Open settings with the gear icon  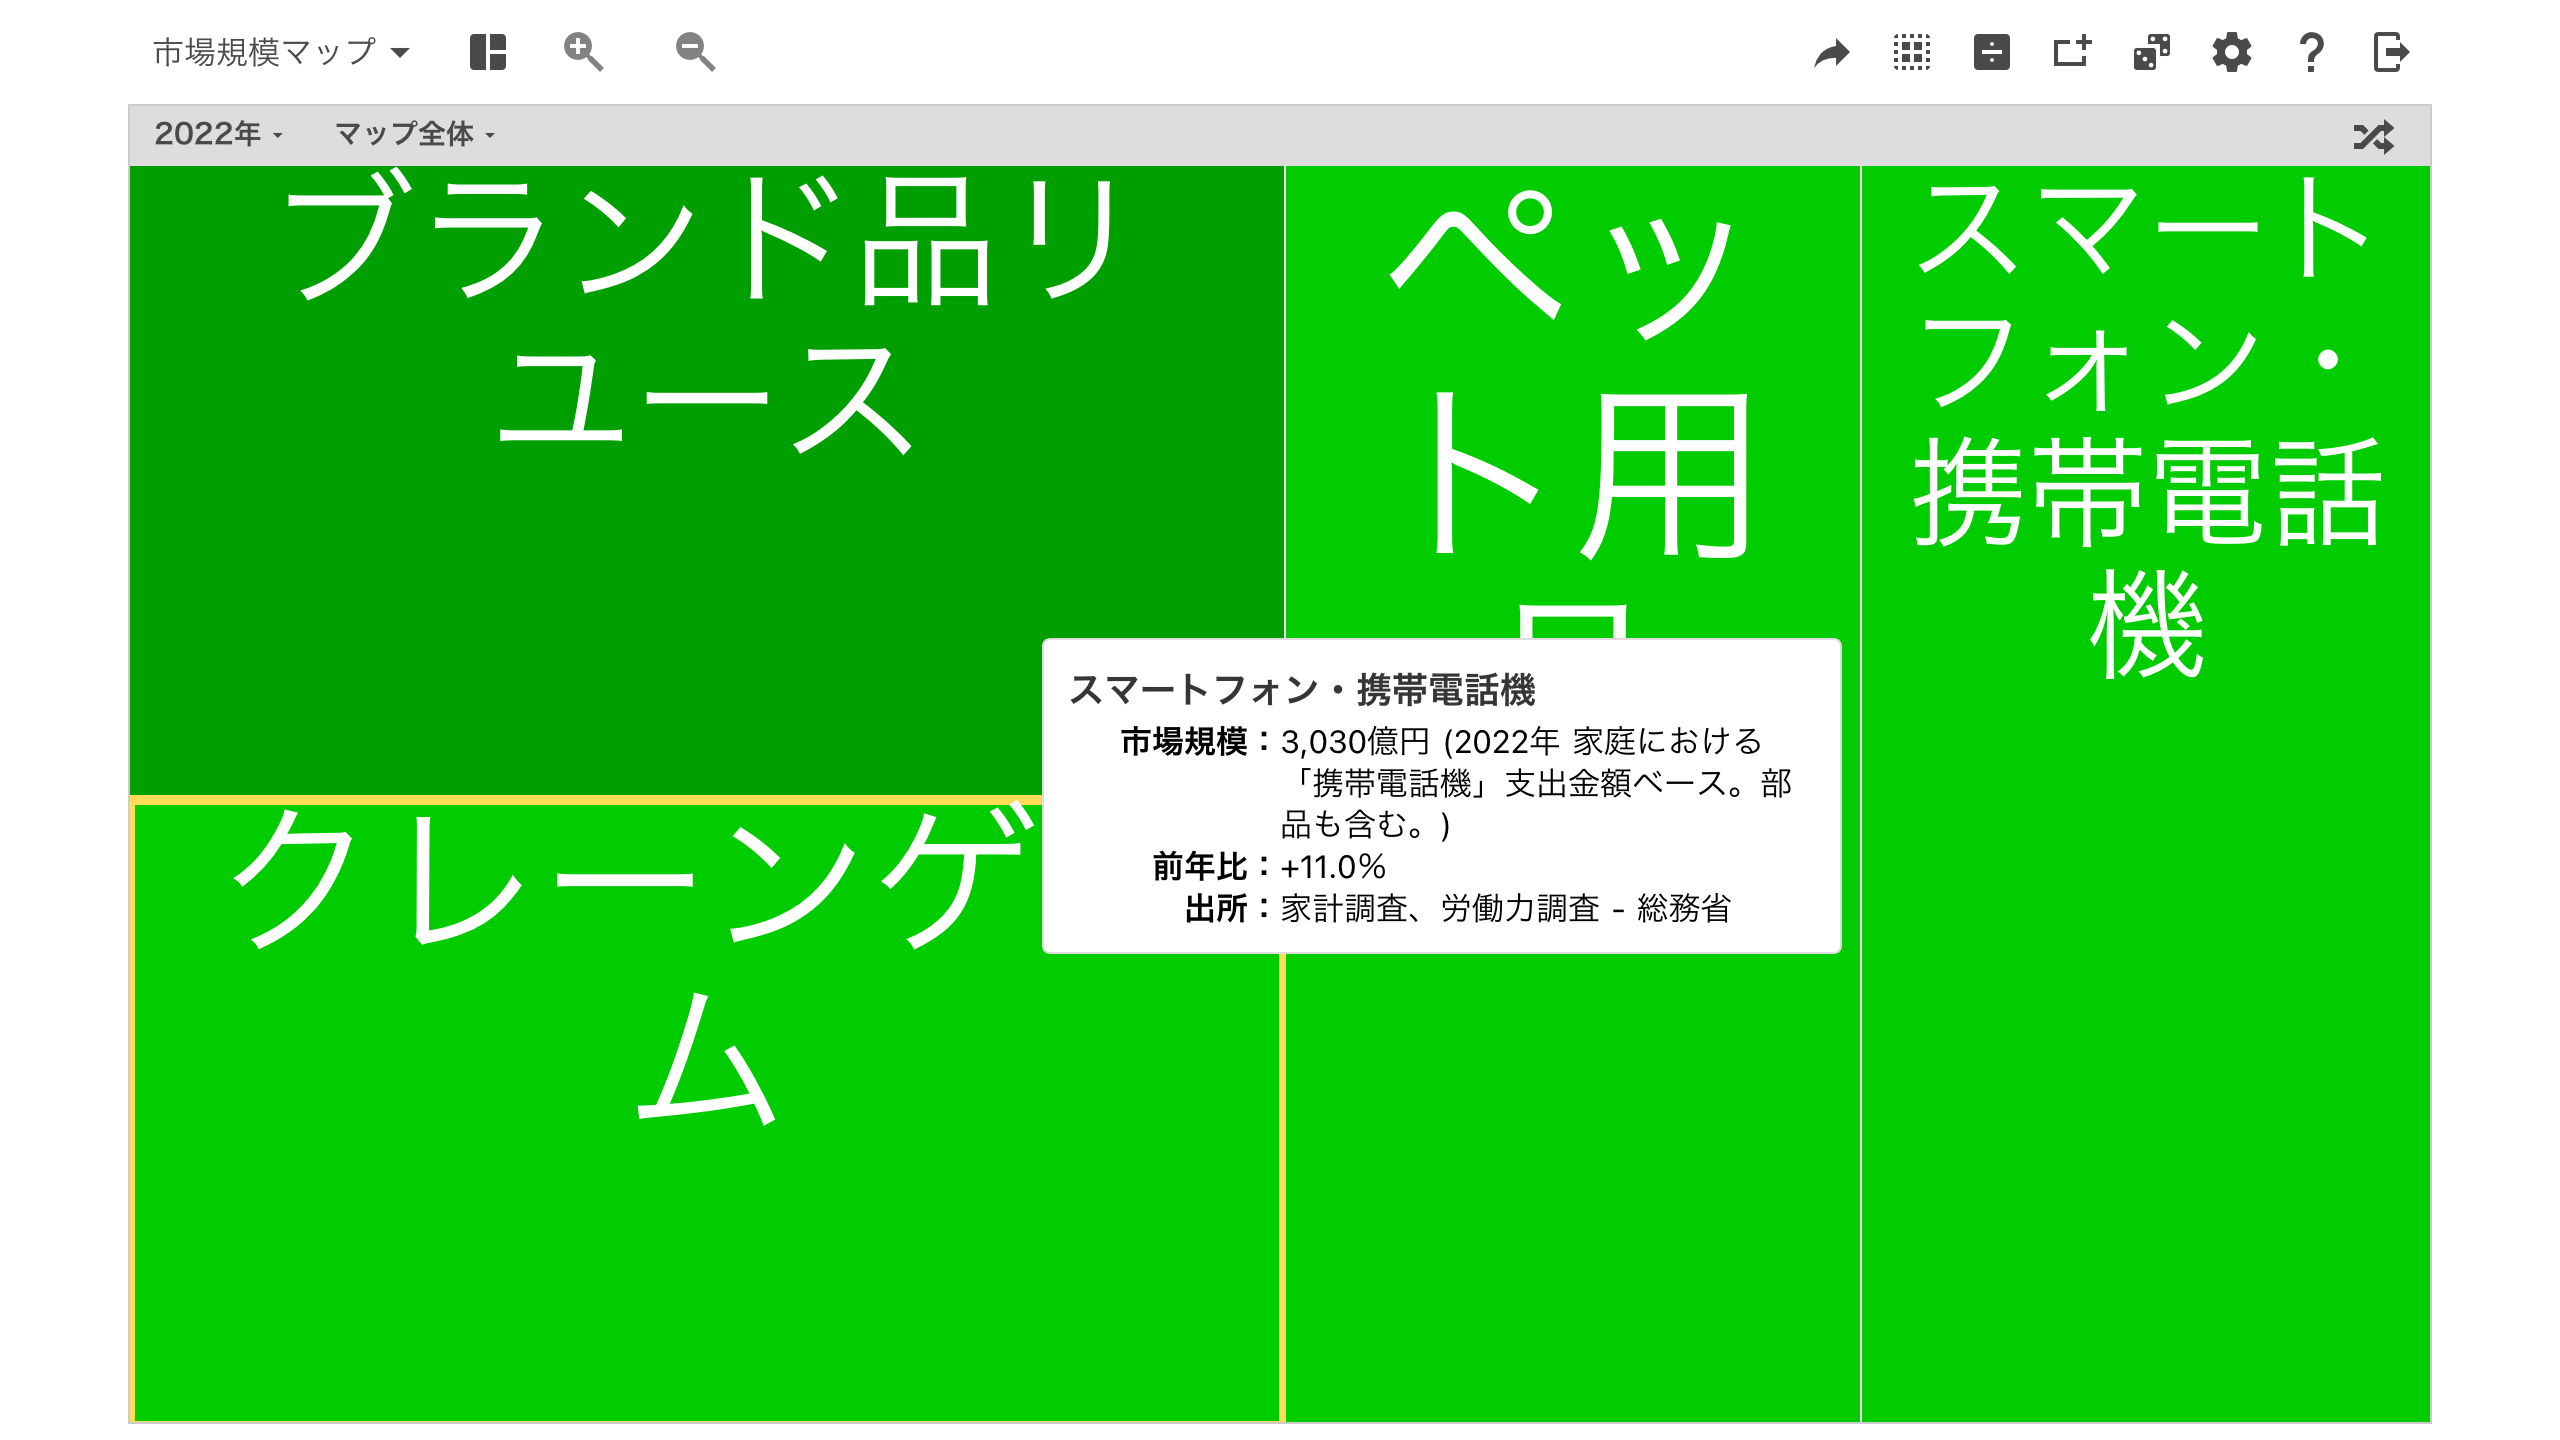coord(2232,52)
